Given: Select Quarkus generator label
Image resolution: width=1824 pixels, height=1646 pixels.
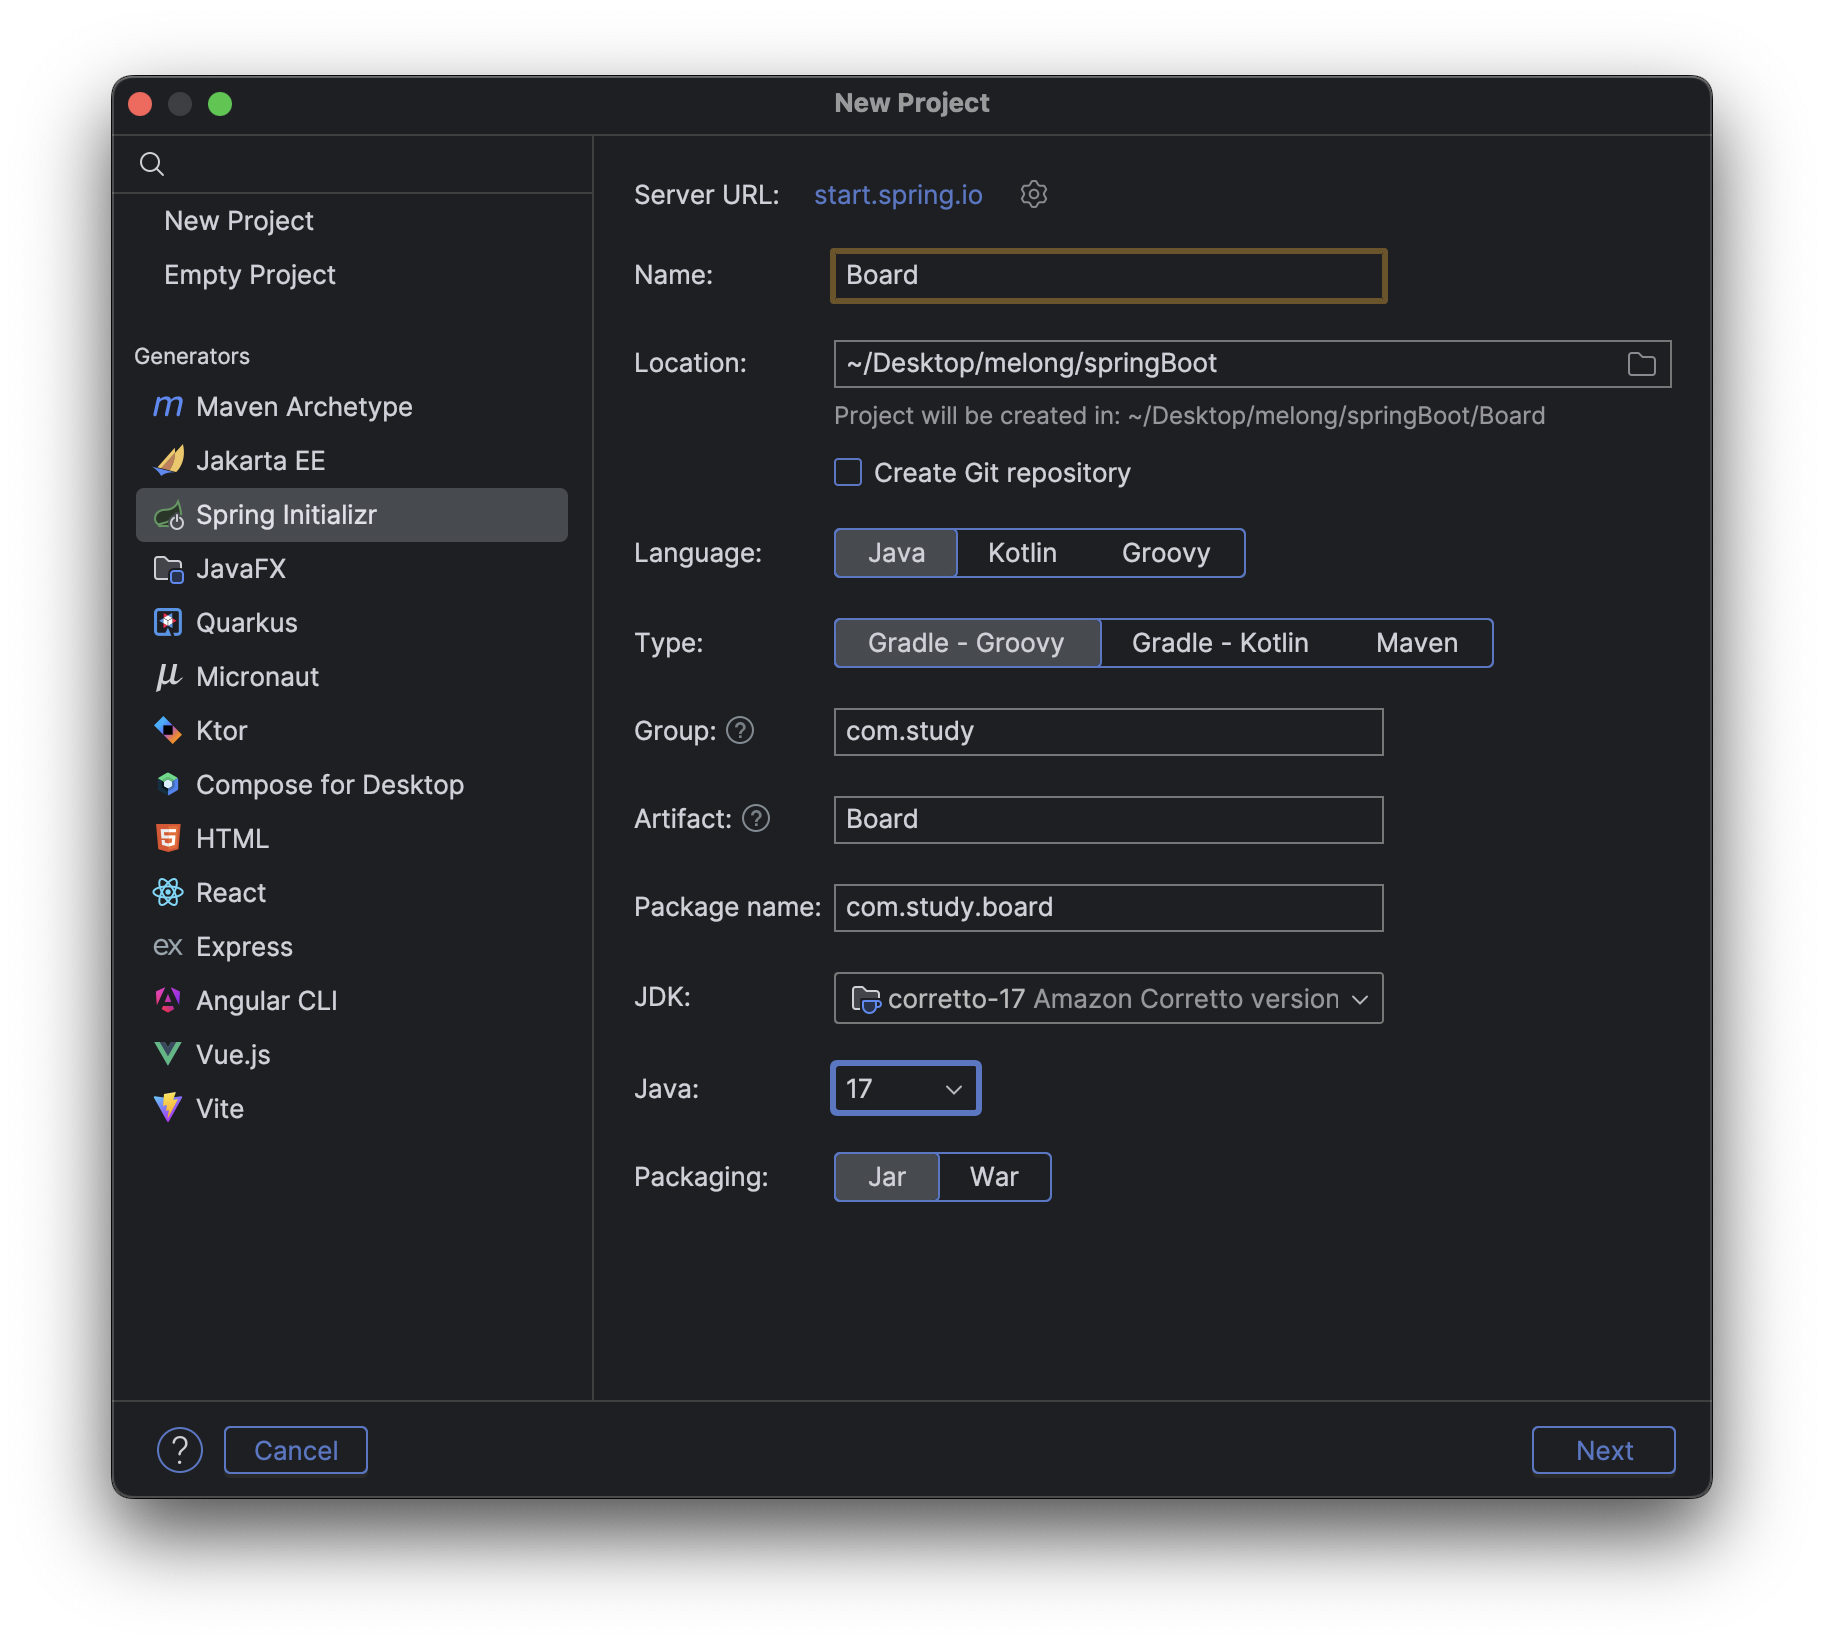Looking at the screenshot, I should coord(247,623).
